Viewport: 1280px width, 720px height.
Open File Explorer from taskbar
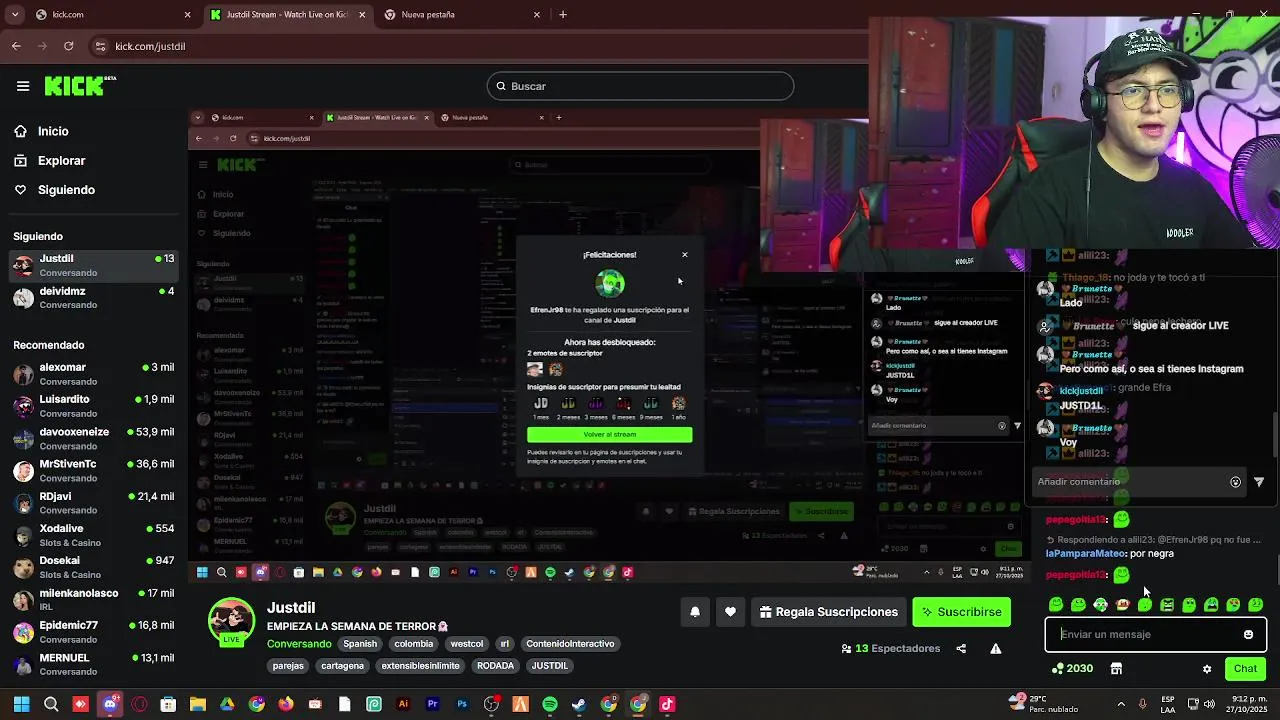pos(198,704)
